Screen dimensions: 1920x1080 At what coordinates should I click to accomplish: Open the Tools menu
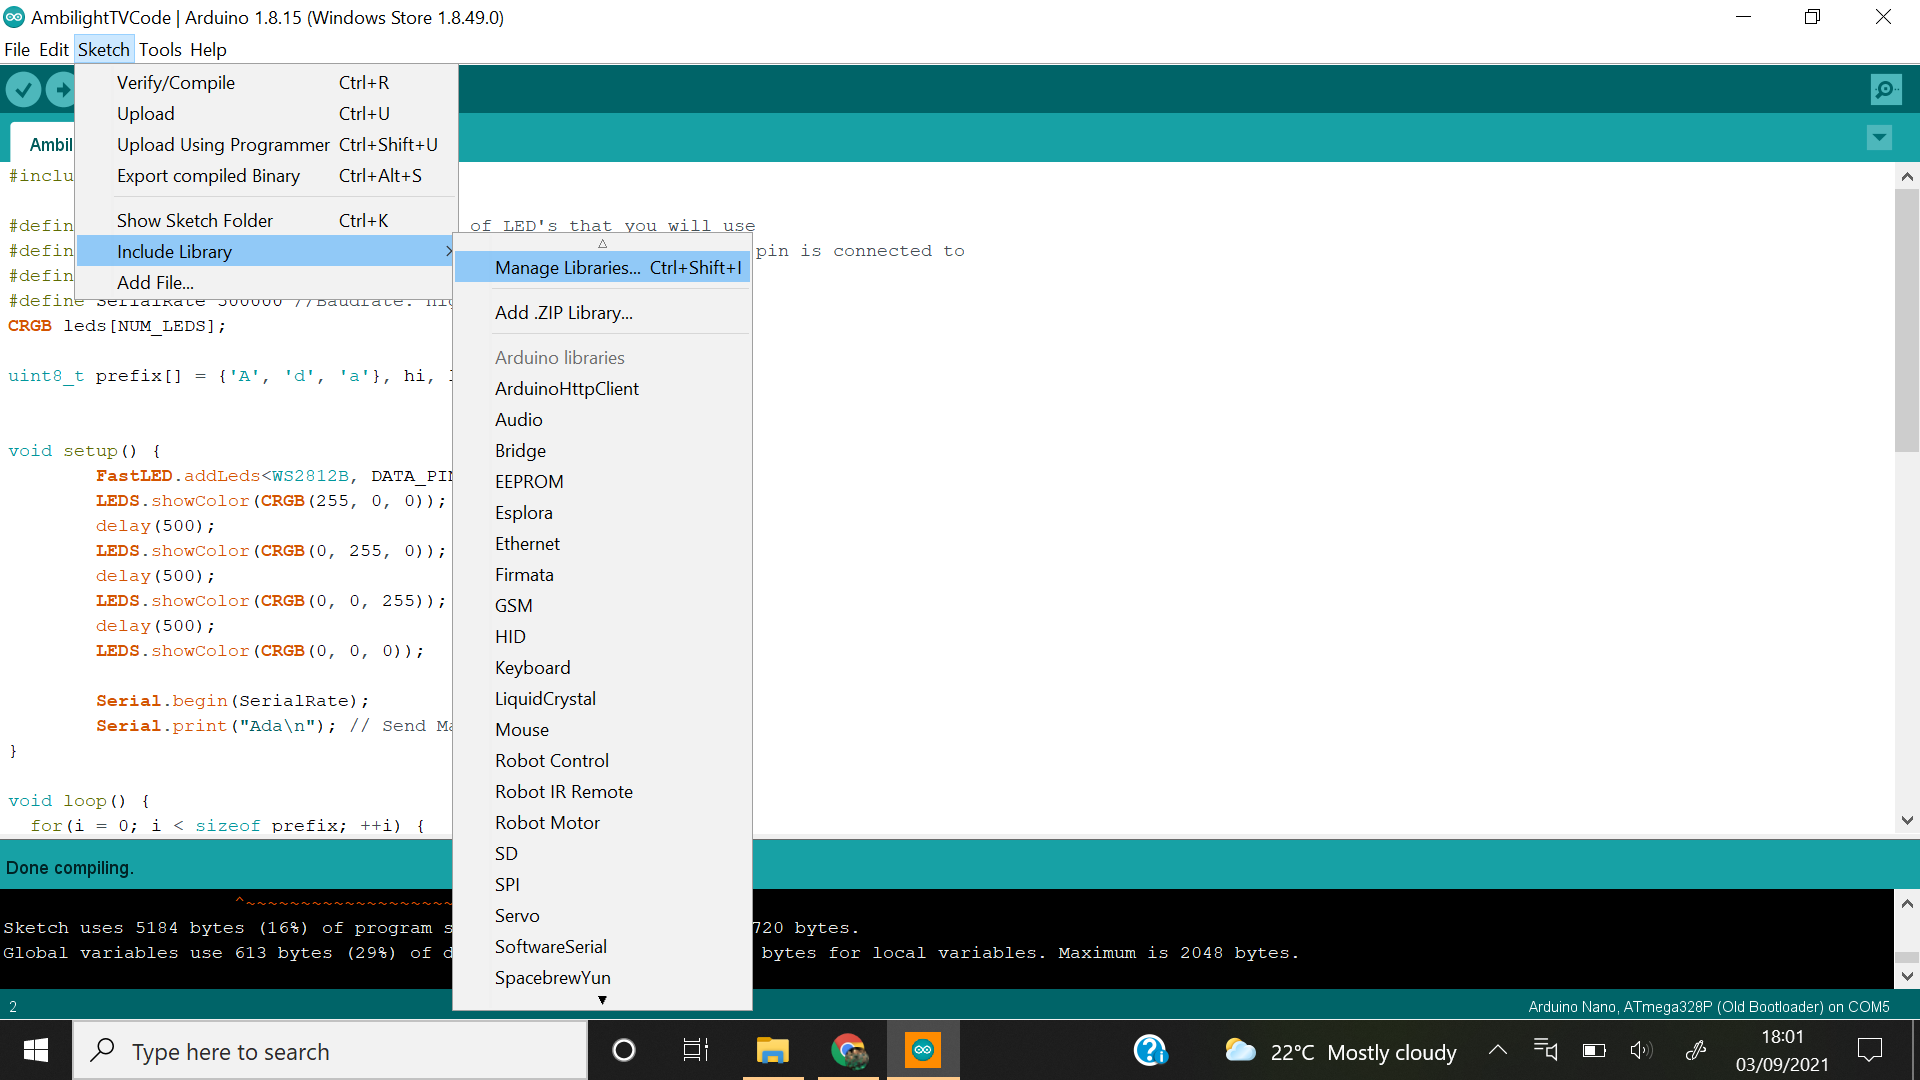160,50
